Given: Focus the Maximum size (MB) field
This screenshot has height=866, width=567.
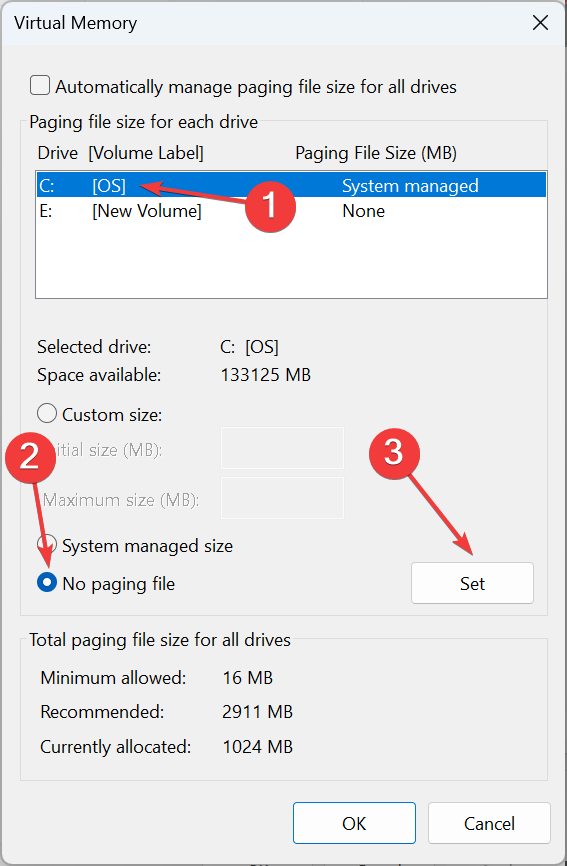Looking at the screenshot, I should (x=282, y=498).
